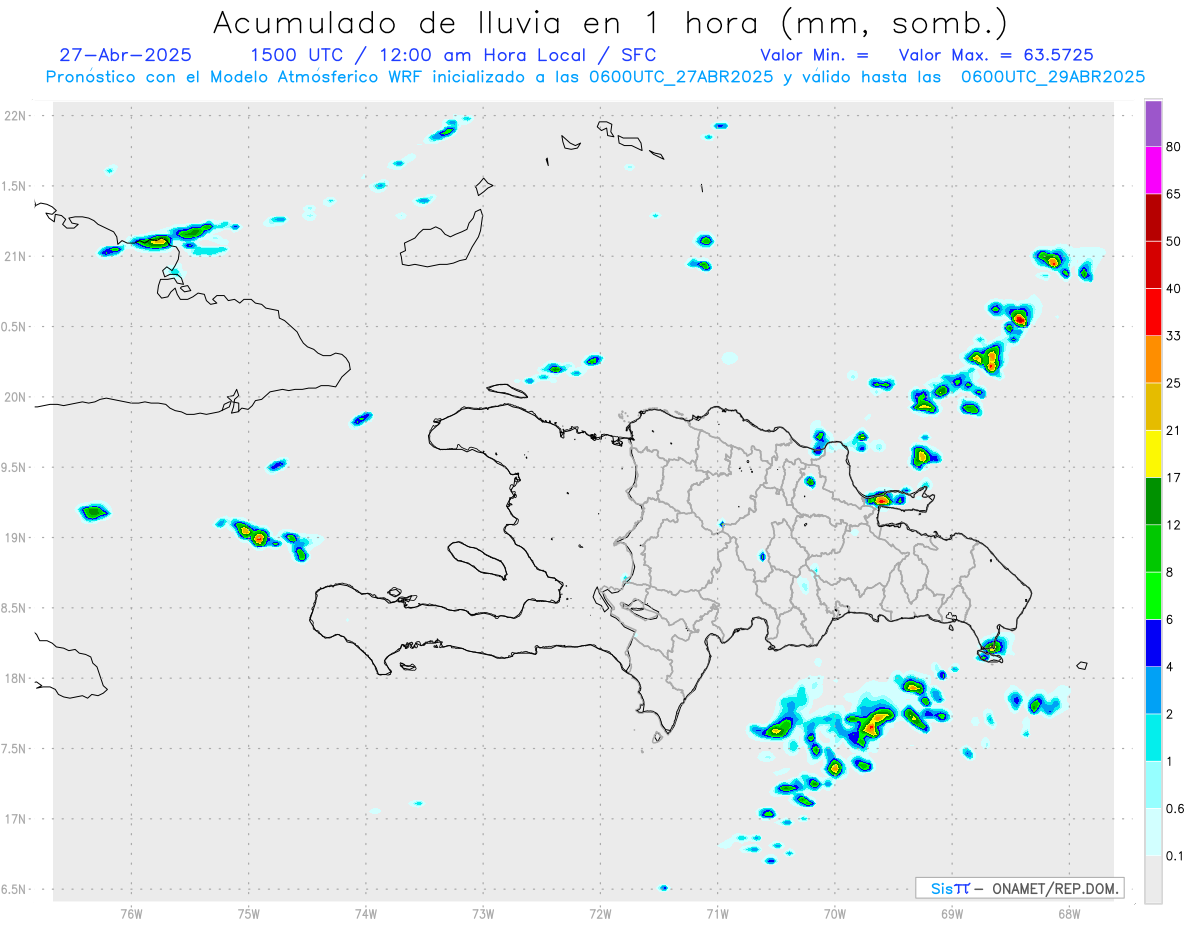The width and height of the screenshot is (1200, 927).
Task: Click the 73W longitude label
Action: [483, 913]
